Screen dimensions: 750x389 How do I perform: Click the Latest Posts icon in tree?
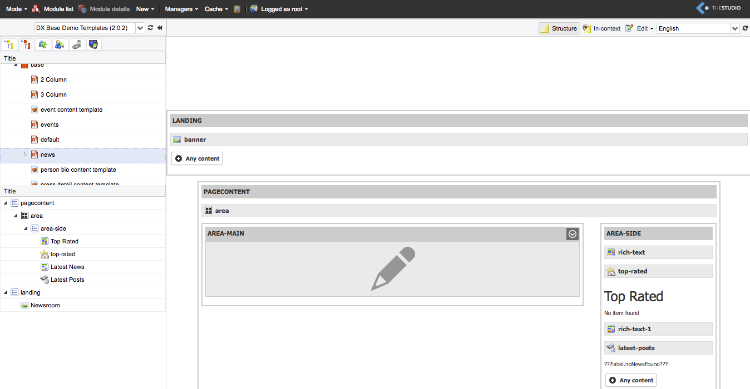tap(44, 279)
